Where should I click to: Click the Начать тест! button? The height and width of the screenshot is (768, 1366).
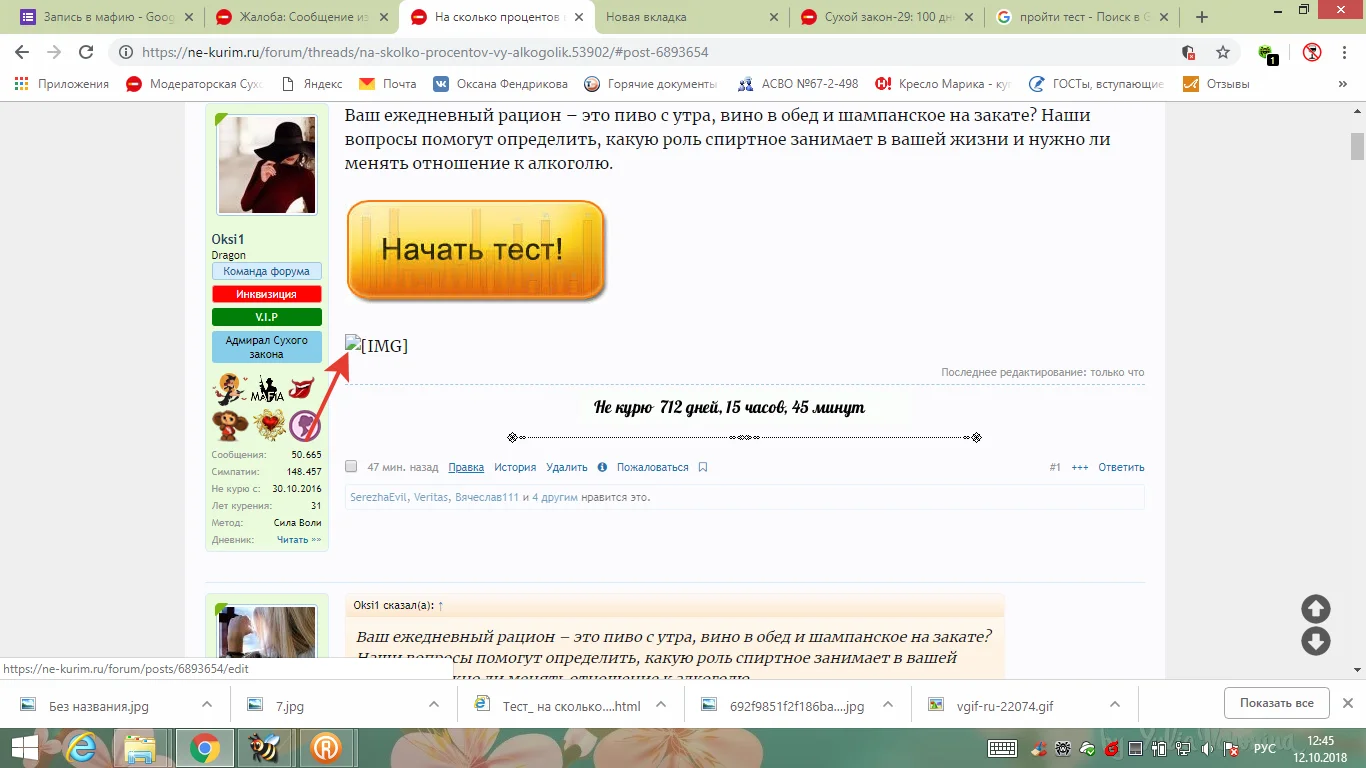tap(476, 250)
